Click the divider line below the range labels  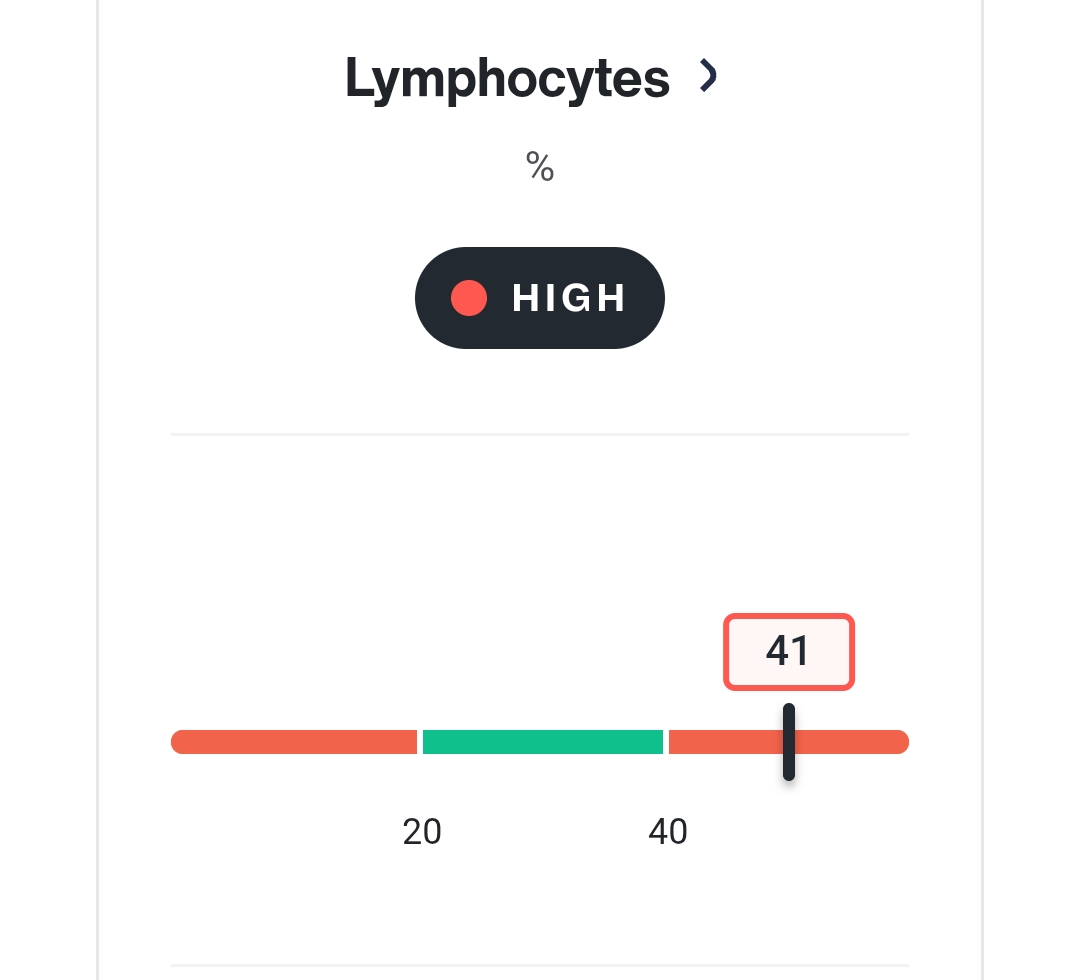[540, 966]
